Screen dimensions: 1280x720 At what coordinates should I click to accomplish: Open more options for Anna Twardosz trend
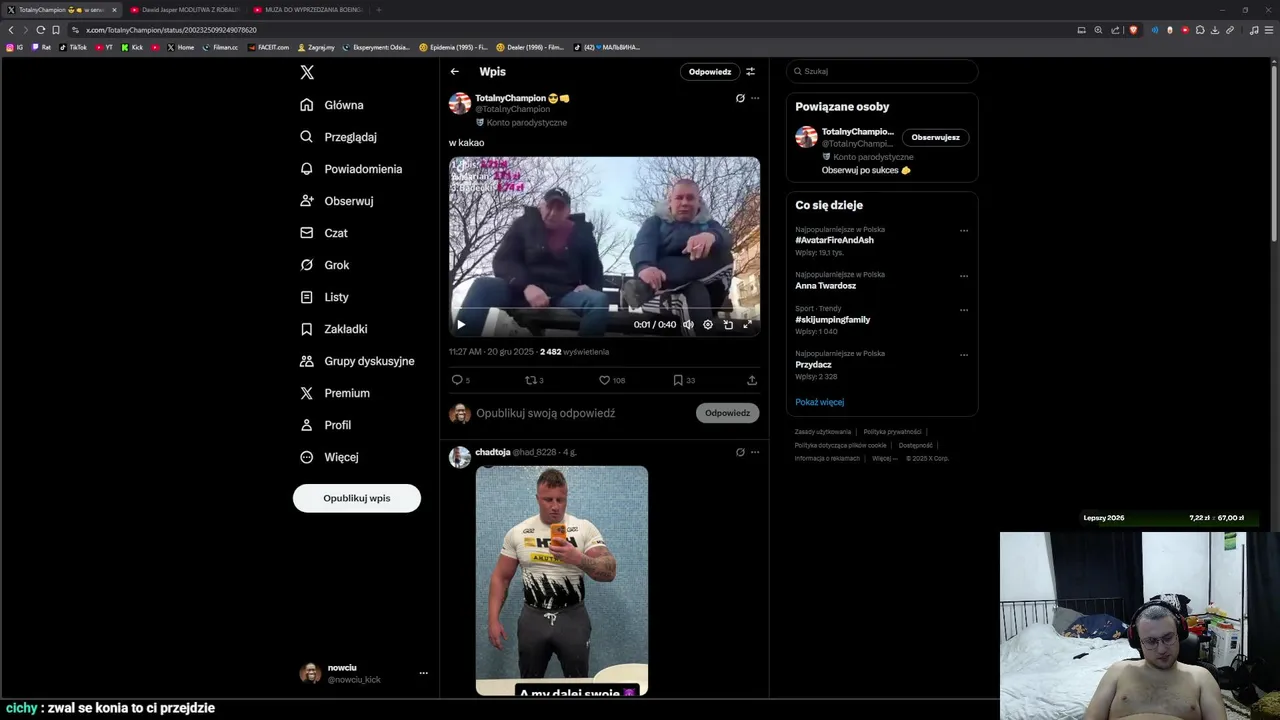(964, 276)
